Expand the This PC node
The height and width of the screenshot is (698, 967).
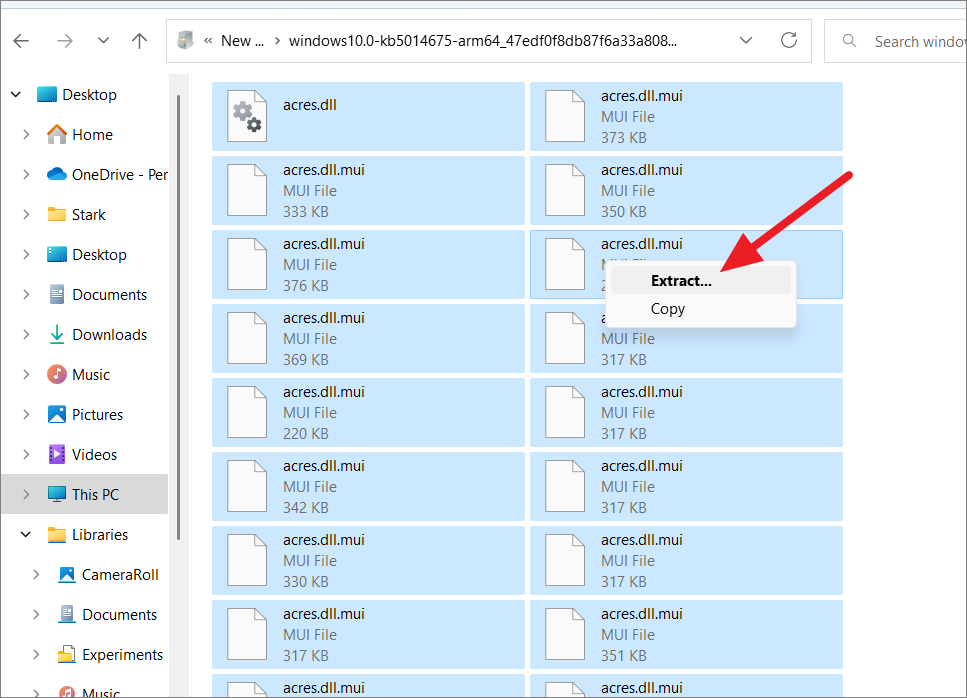click(x=26, y=495)
